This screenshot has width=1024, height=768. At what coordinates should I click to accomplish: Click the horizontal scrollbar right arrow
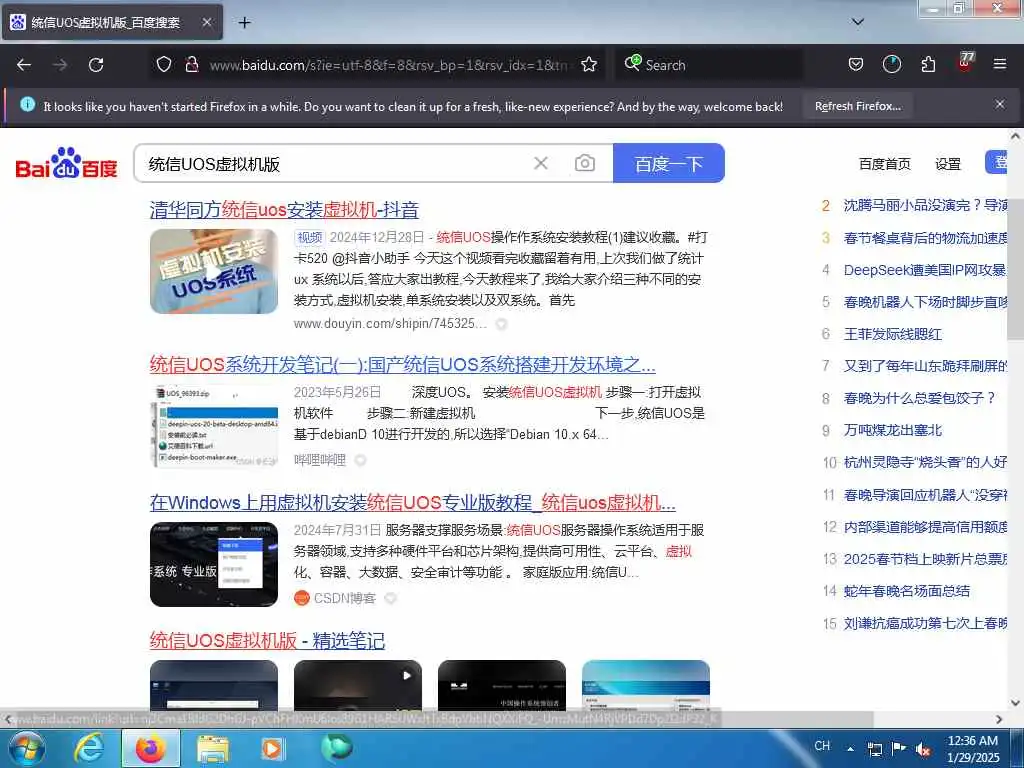[999, 719]
